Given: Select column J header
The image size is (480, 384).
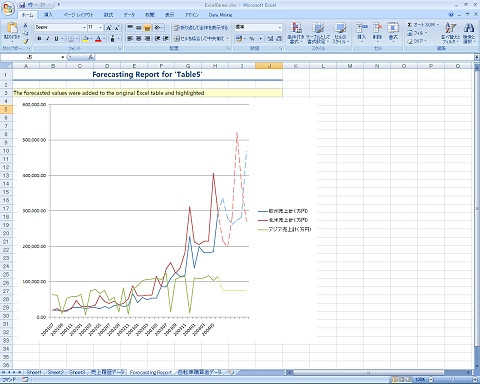Looking at the screenshot, I should pos(269,66).
